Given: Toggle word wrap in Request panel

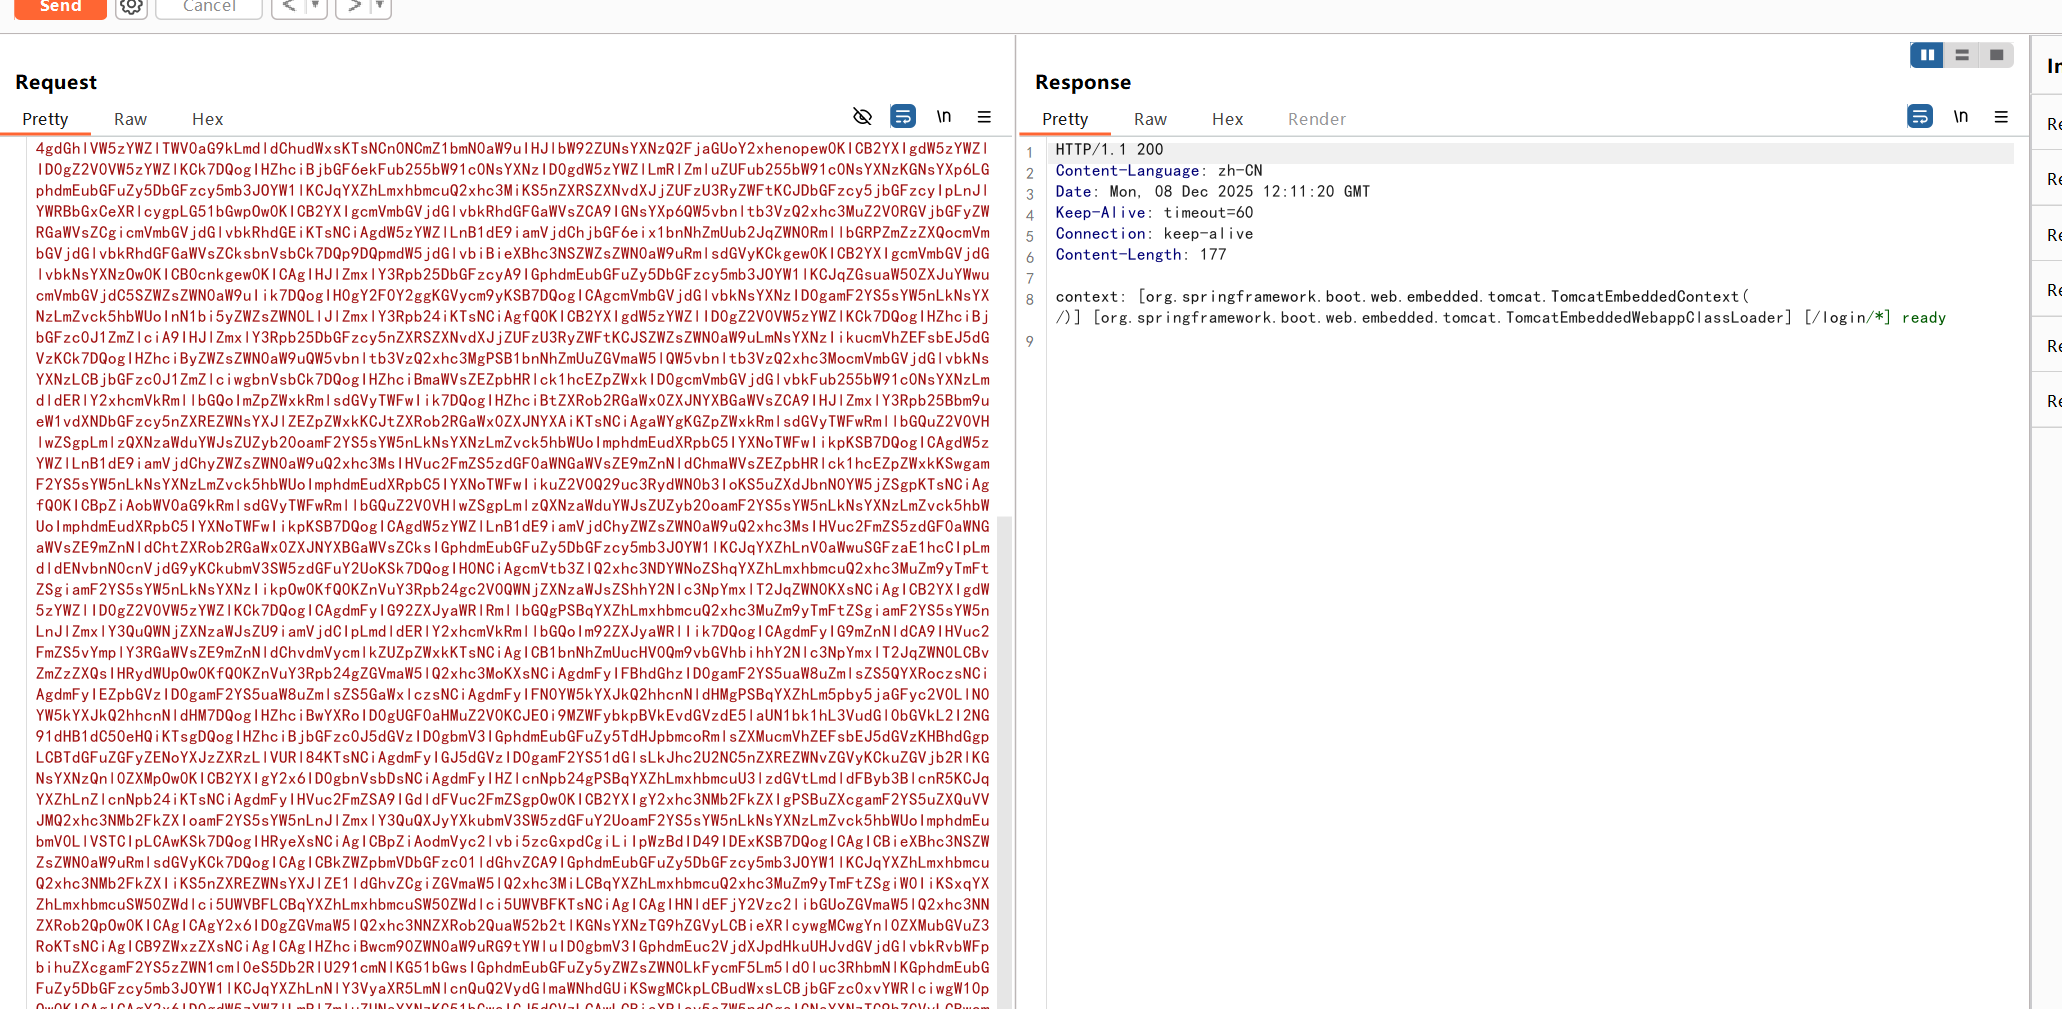Looking at the screenshot, I should [903, 117].
